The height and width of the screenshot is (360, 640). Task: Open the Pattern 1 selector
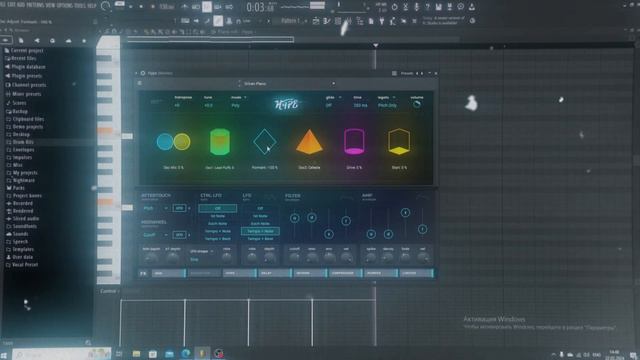click(x=292, y=21)
